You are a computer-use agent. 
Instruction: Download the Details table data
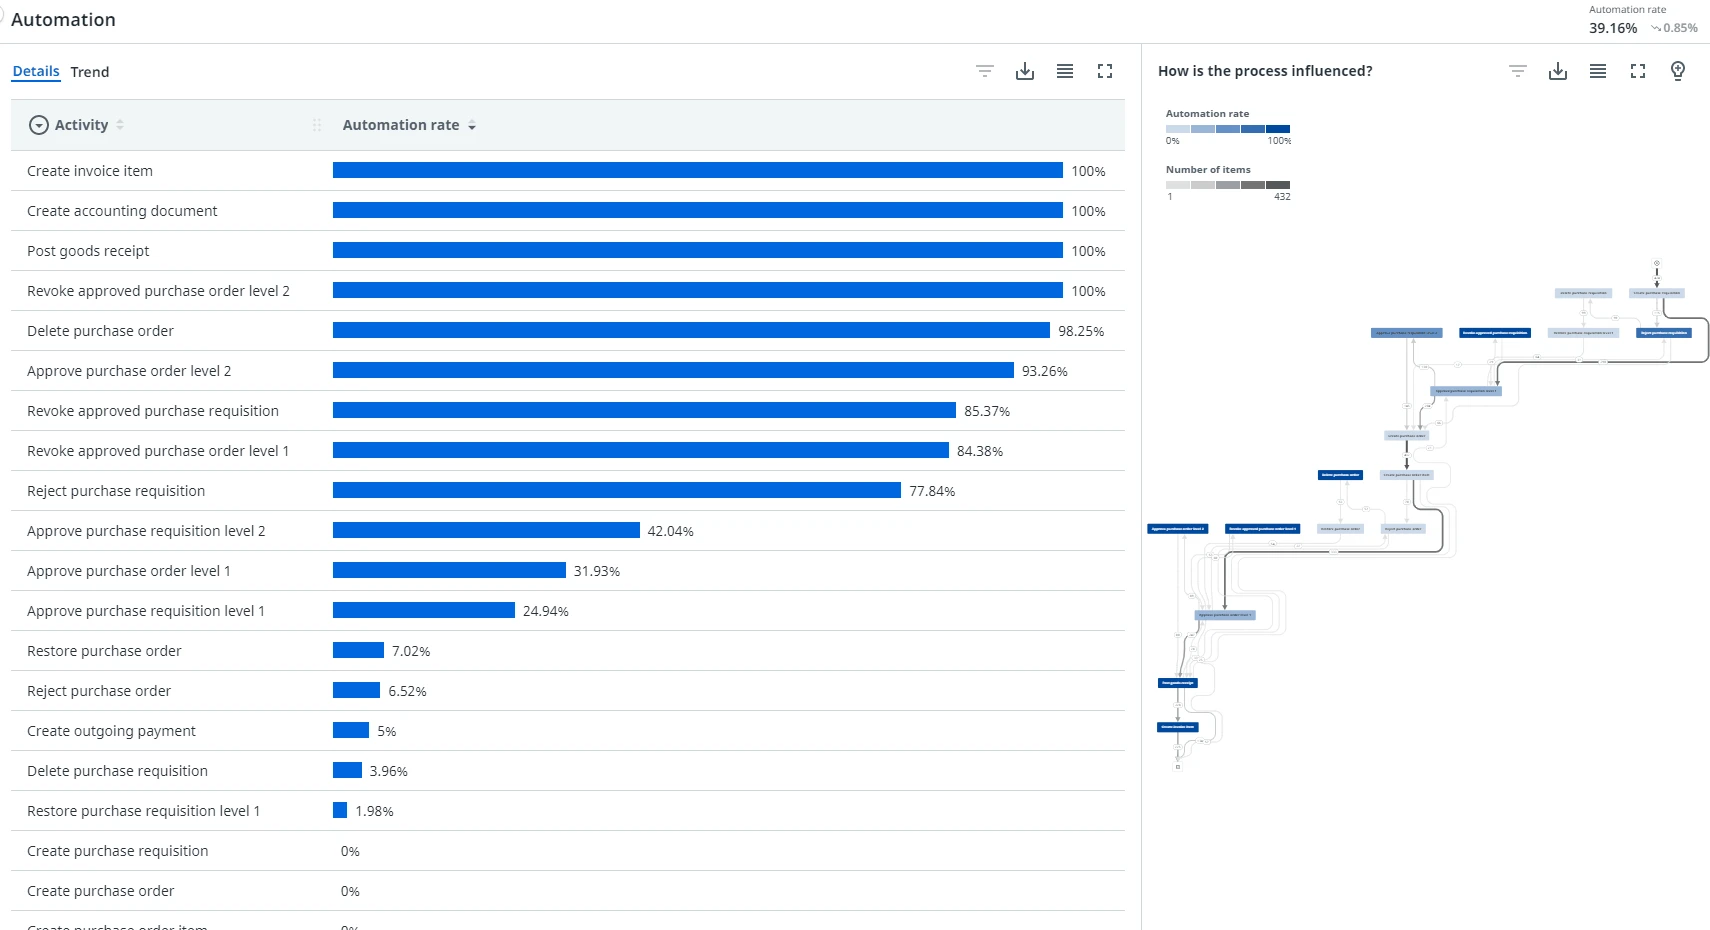[x=1025, y=71]
